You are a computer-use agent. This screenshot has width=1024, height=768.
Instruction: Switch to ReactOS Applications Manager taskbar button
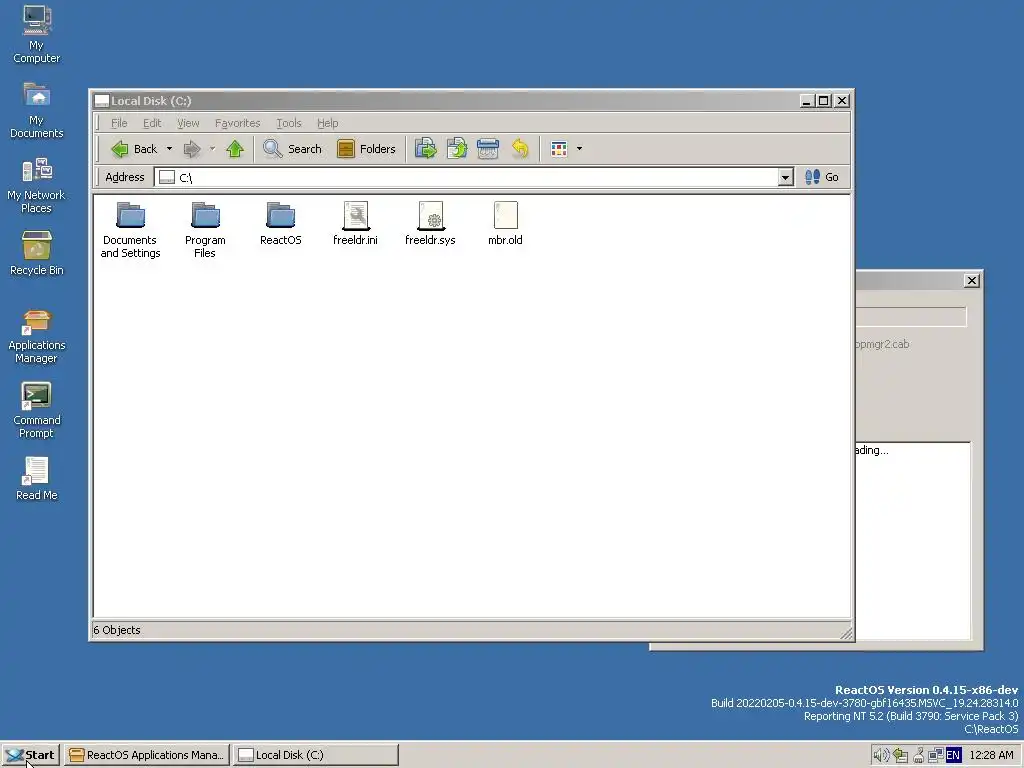point(147,755)
